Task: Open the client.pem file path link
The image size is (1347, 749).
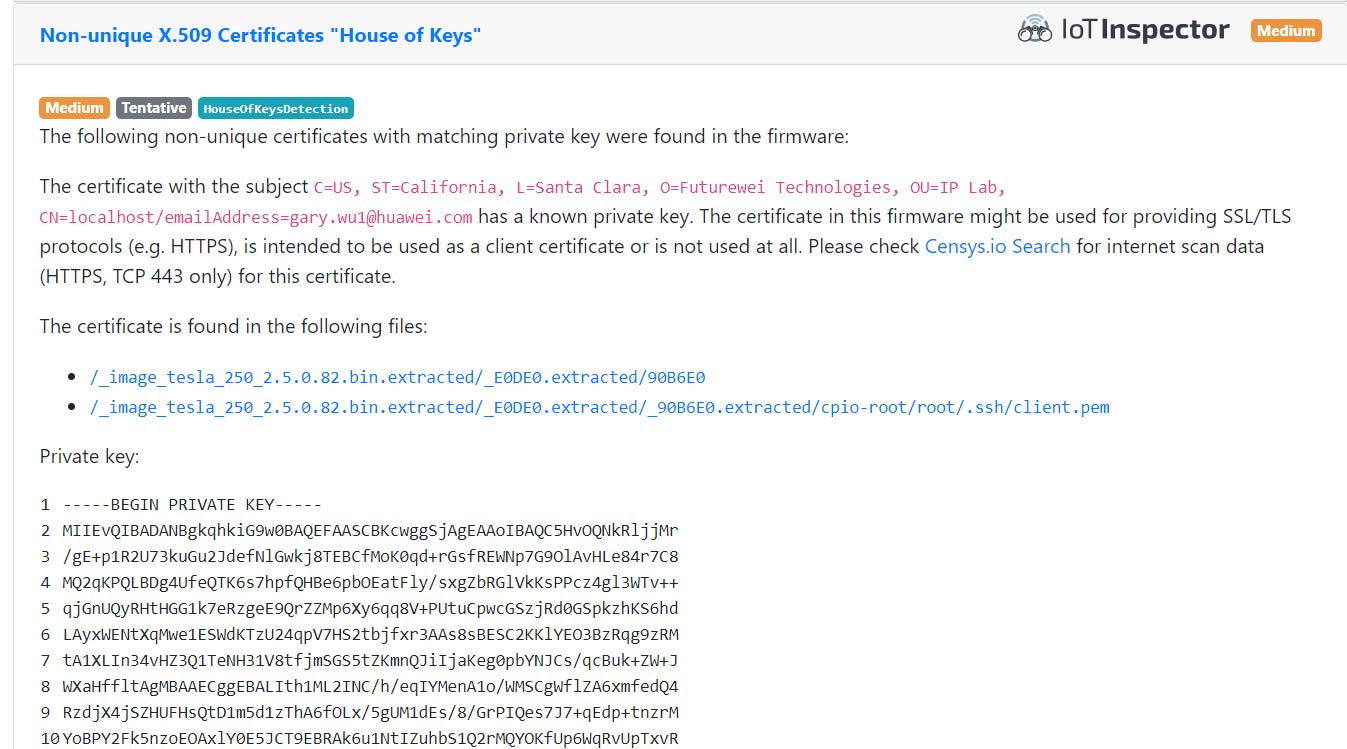Action: coord(600,407)
